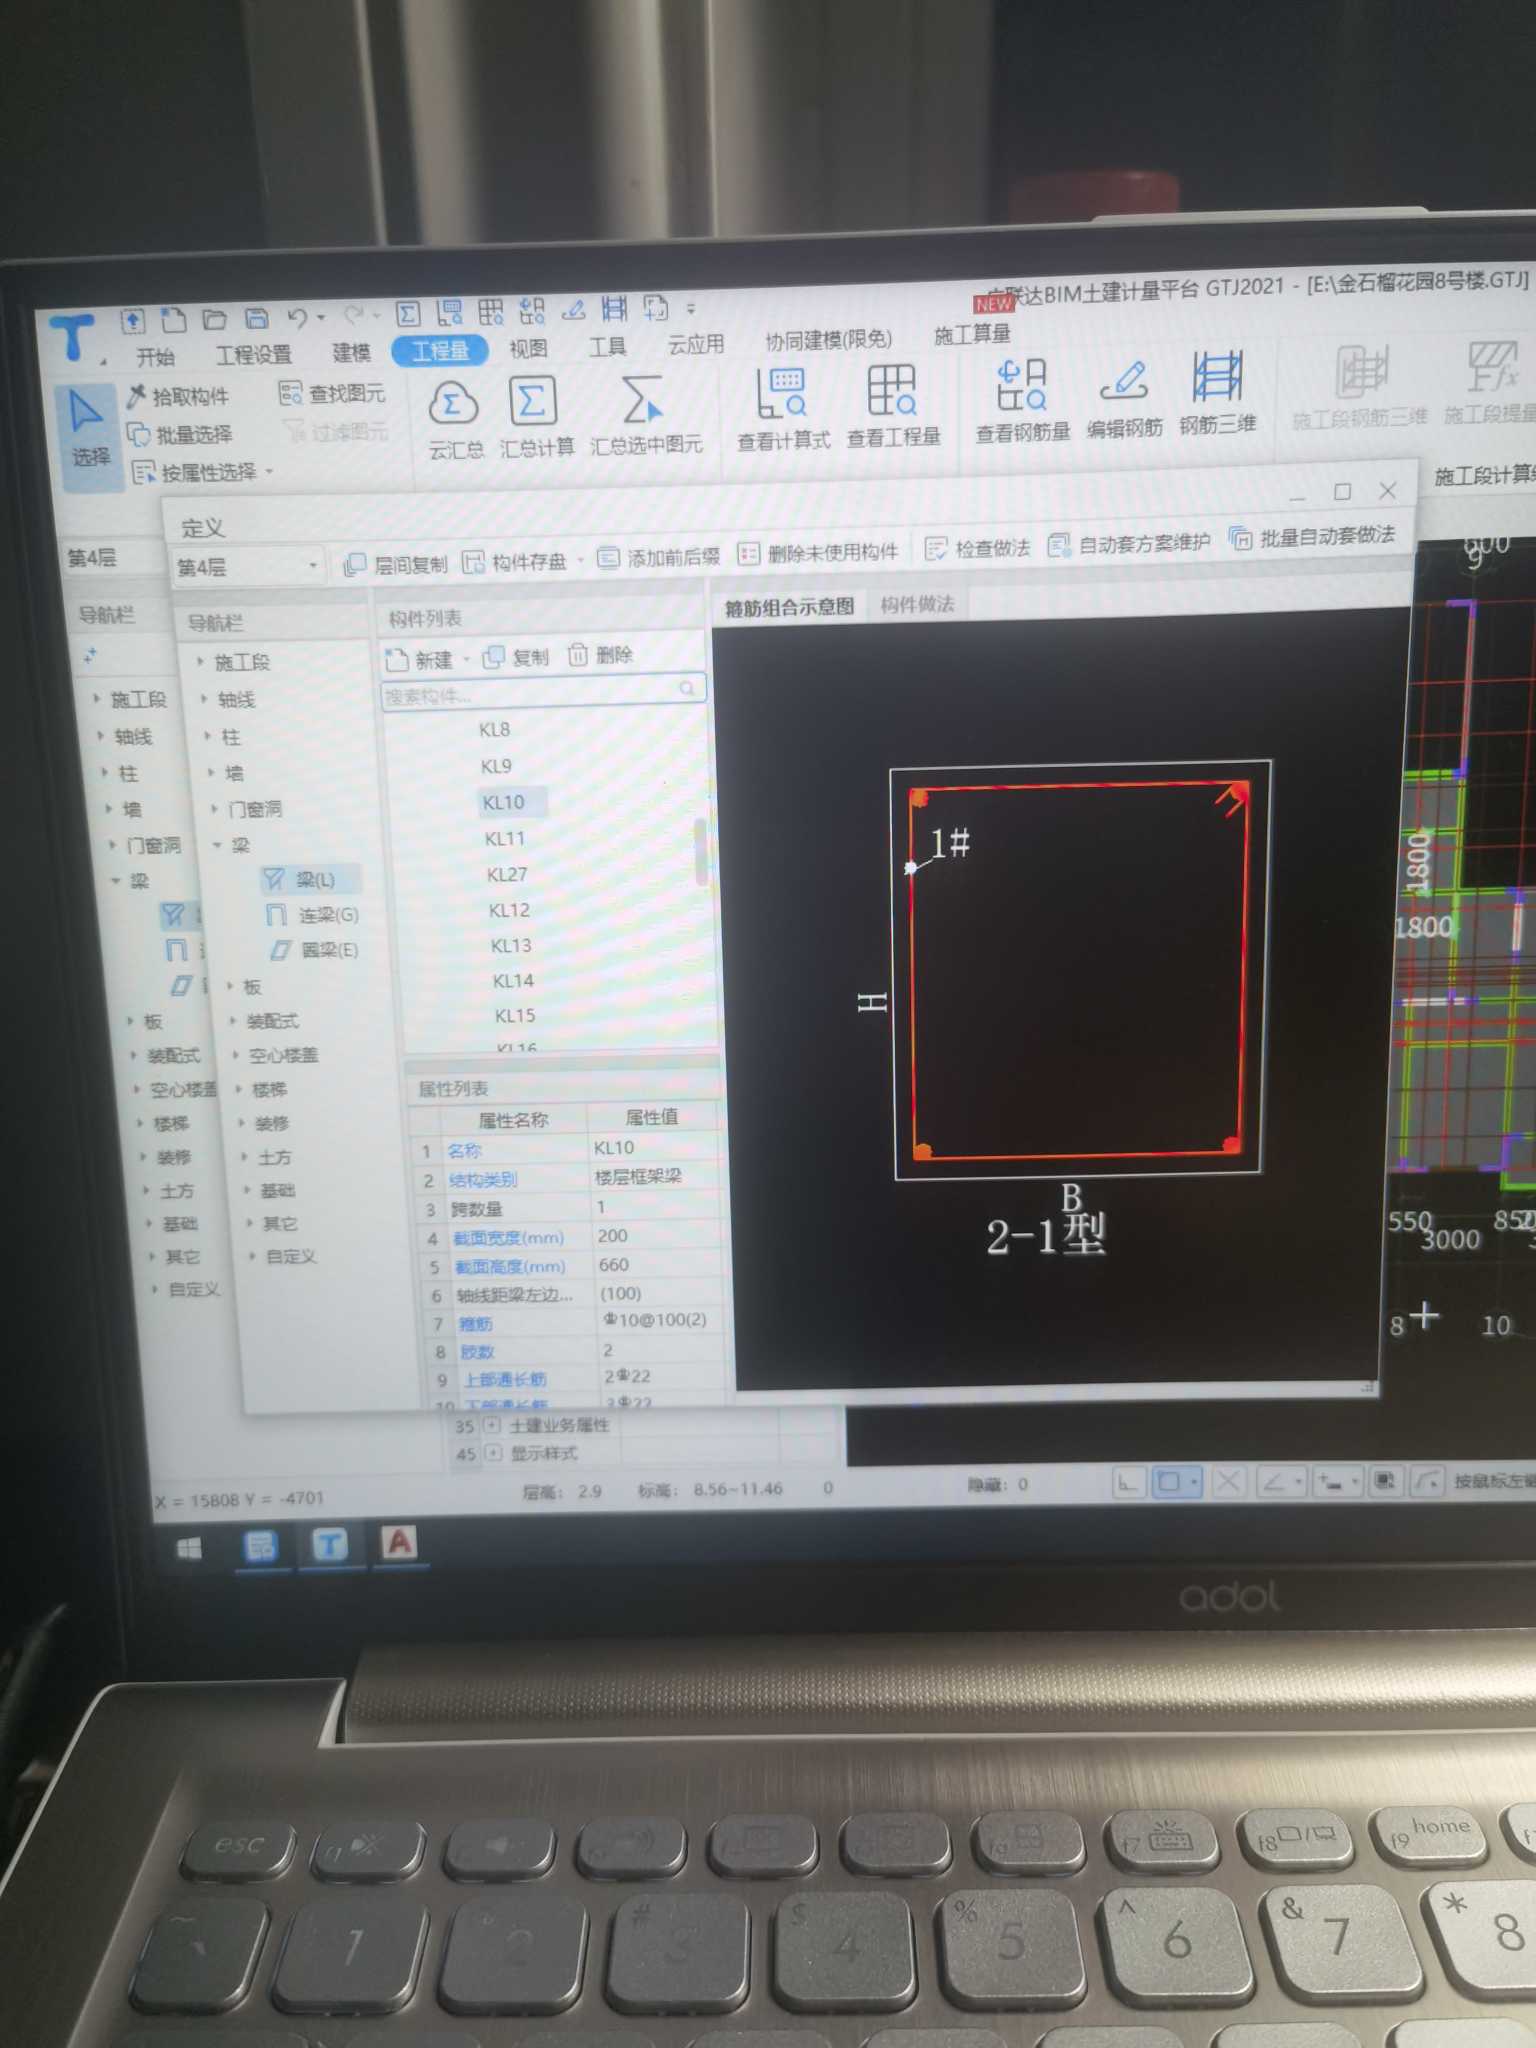Click the Windows Start button
This screenshot has height=2048, width=1536.
pos(189,1549)
